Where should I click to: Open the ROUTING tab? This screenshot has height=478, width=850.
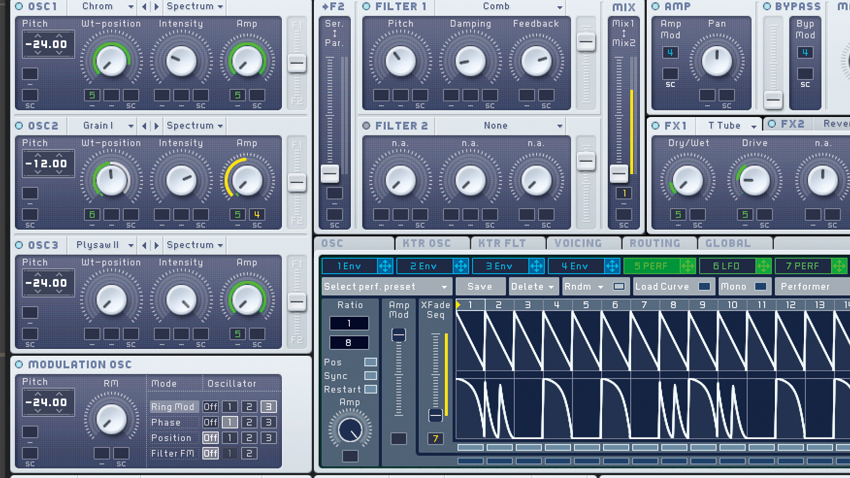(655, 243)
